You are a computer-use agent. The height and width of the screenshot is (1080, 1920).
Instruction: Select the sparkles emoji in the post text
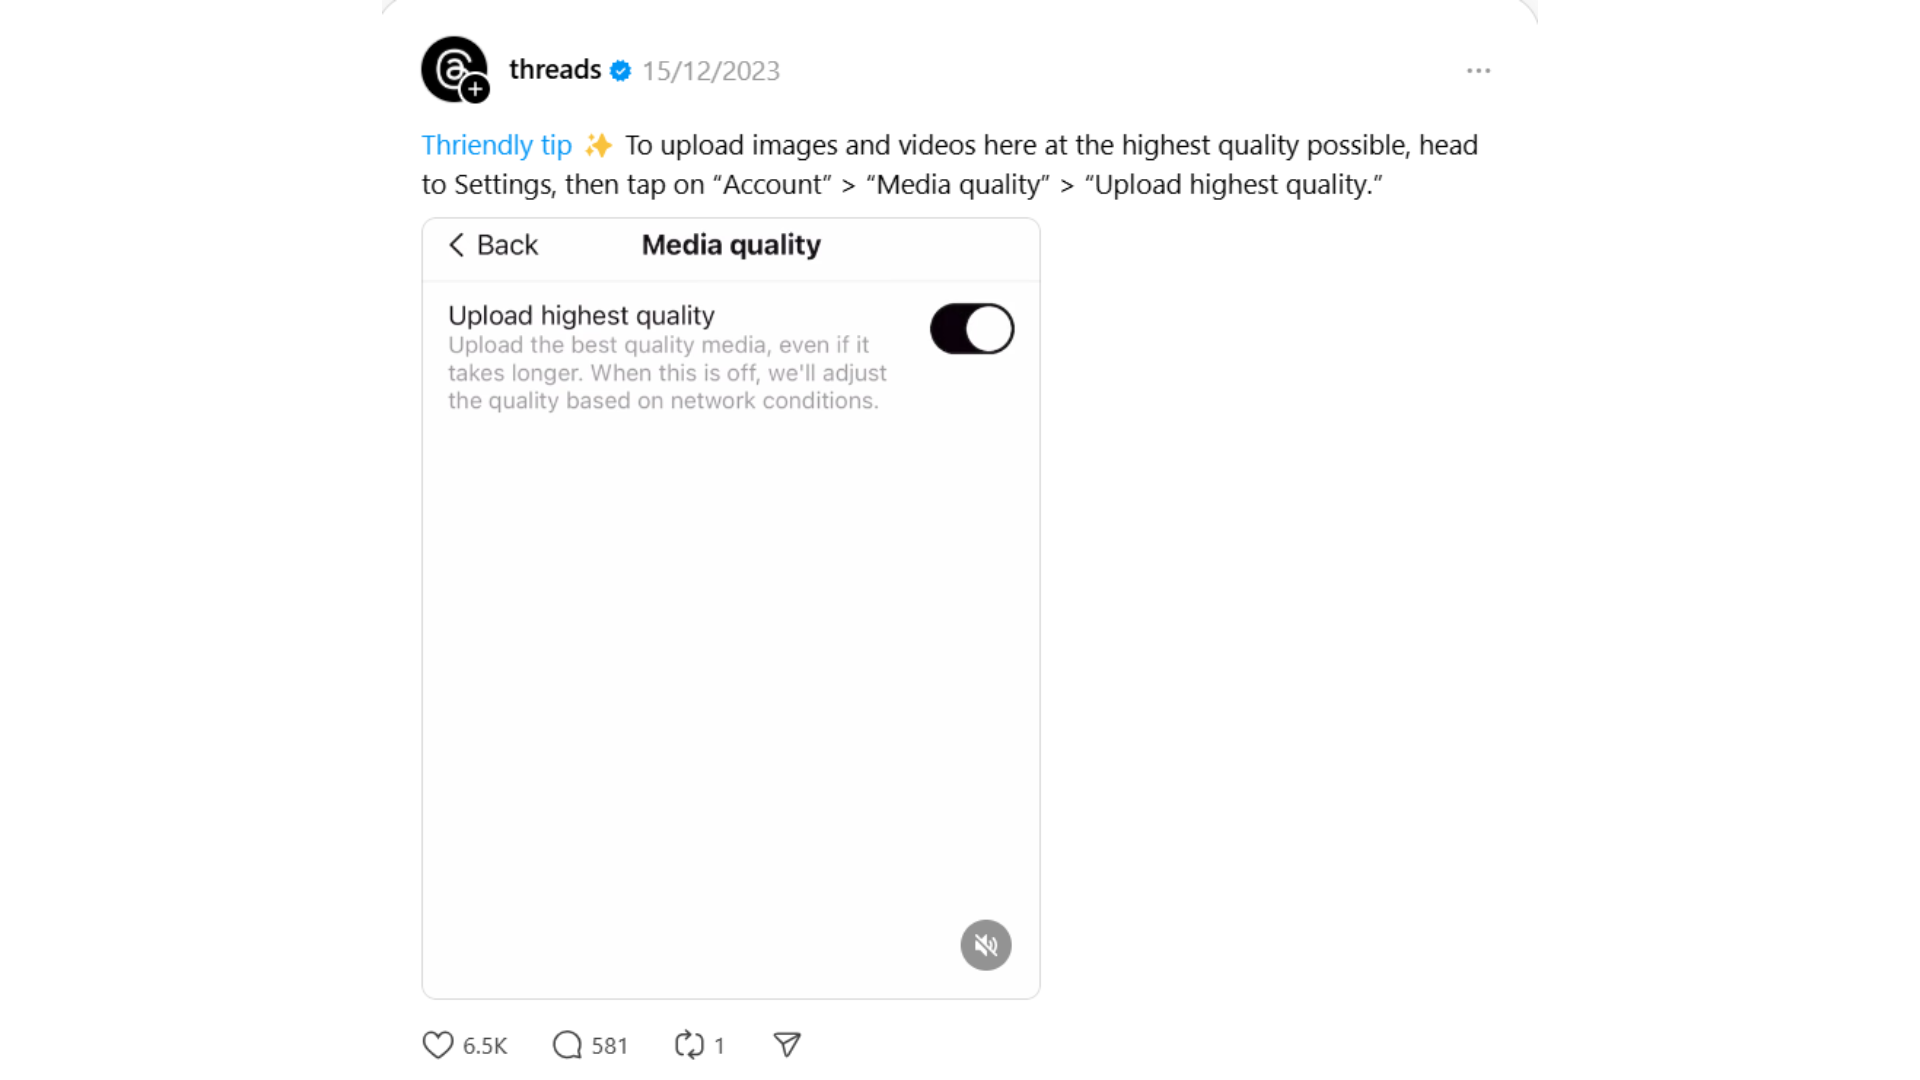[597, 144]
